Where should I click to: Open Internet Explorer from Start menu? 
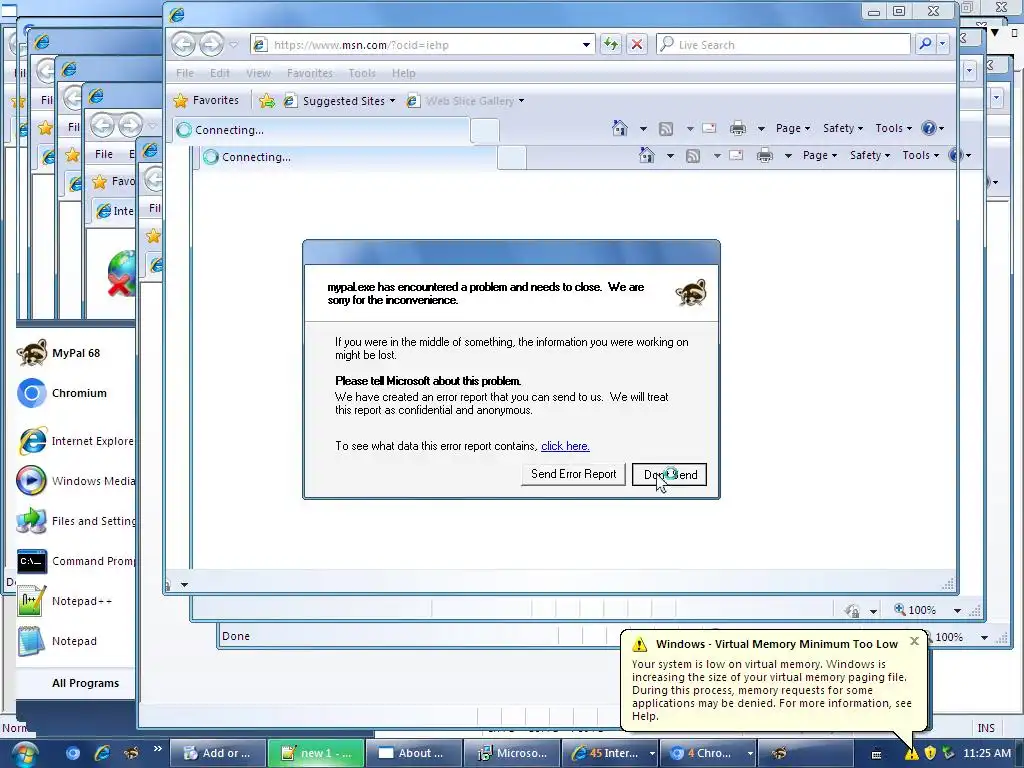[75, 441]
